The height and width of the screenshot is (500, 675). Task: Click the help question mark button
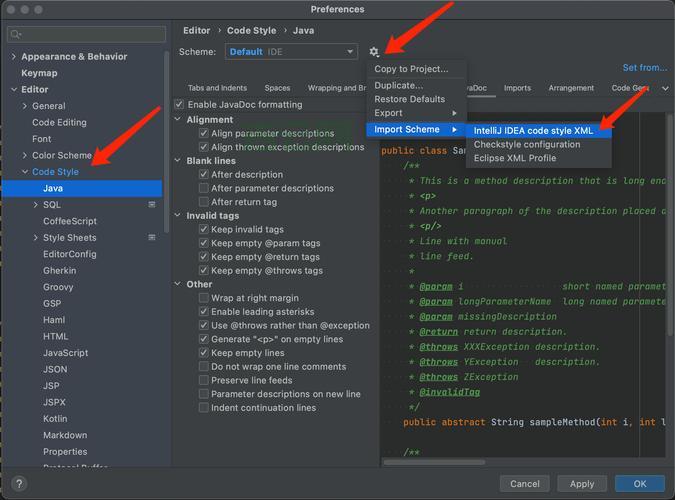point(18,484)
